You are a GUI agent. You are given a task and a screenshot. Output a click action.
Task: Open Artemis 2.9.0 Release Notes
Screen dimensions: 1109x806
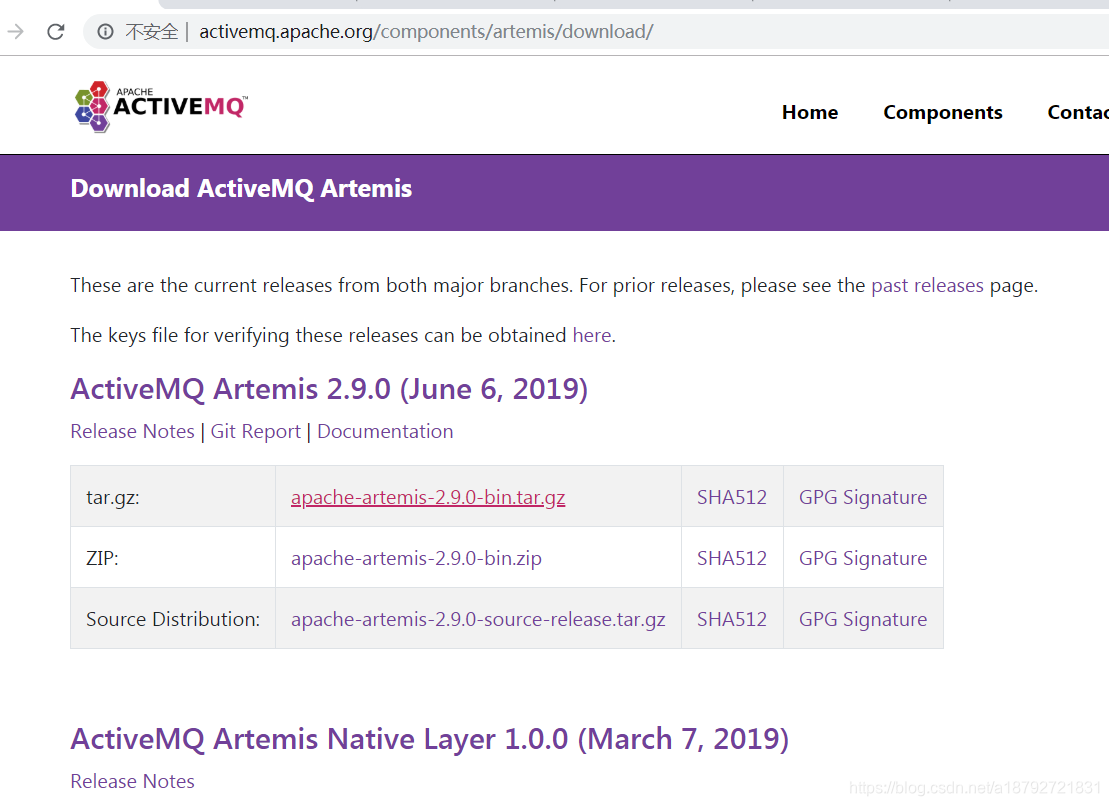pos(132,431)
